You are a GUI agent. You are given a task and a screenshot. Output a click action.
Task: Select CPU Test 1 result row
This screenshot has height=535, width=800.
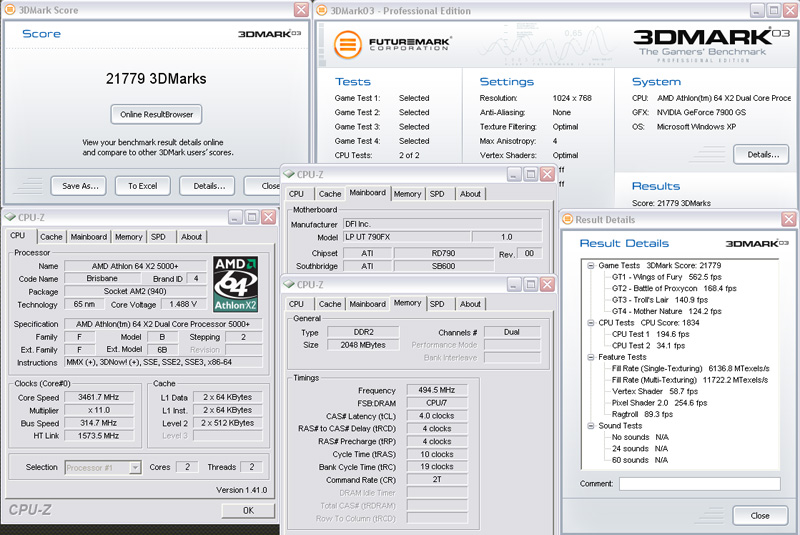click(651, 334)
